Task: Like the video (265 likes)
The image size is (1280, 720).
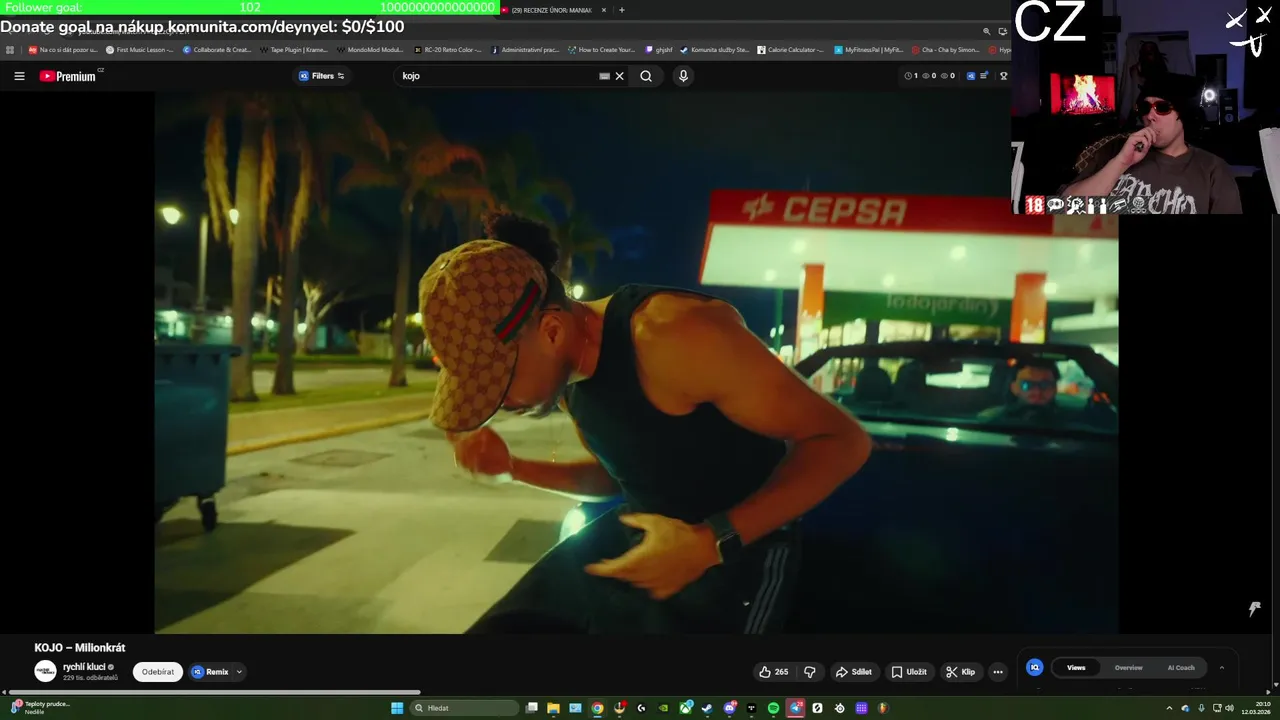Action: tap(773, 672)
